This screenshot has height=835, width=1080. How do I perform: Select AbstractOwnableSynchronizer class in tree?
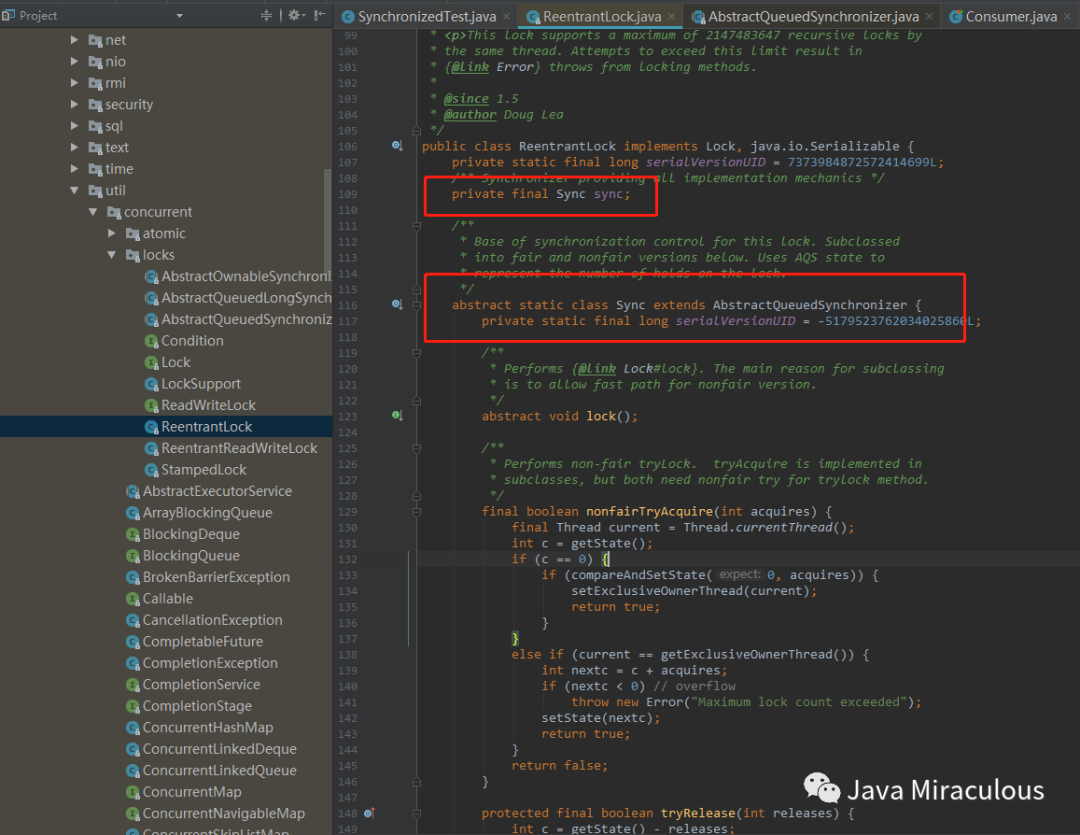(x=238, y=276)
